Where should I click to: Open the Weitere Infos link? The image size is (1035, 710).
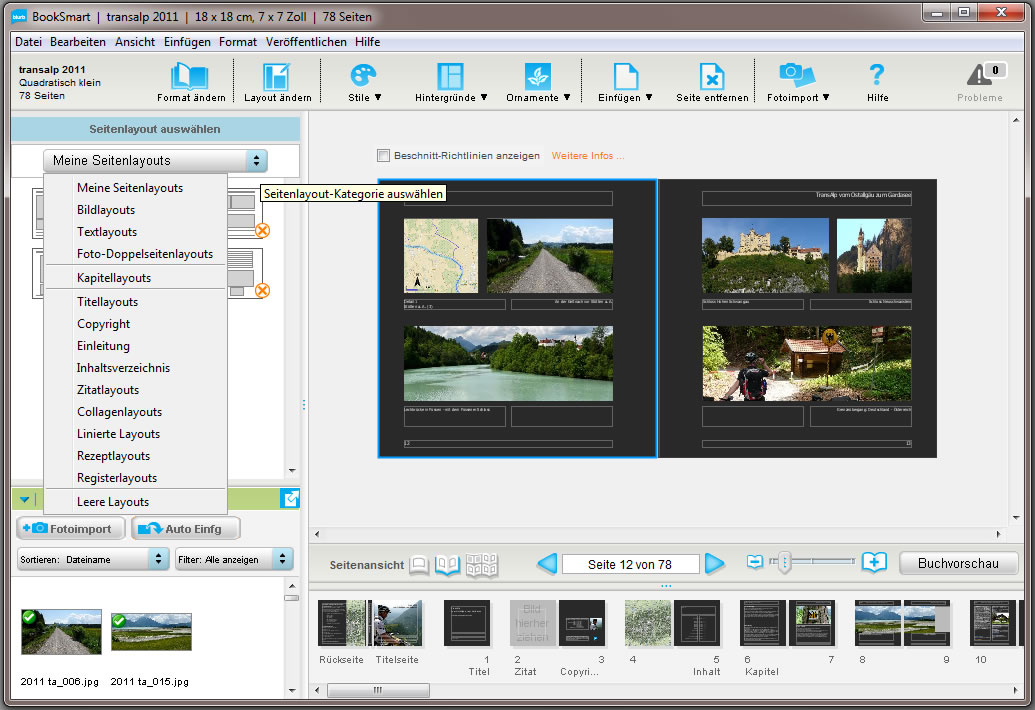[588, 156]
